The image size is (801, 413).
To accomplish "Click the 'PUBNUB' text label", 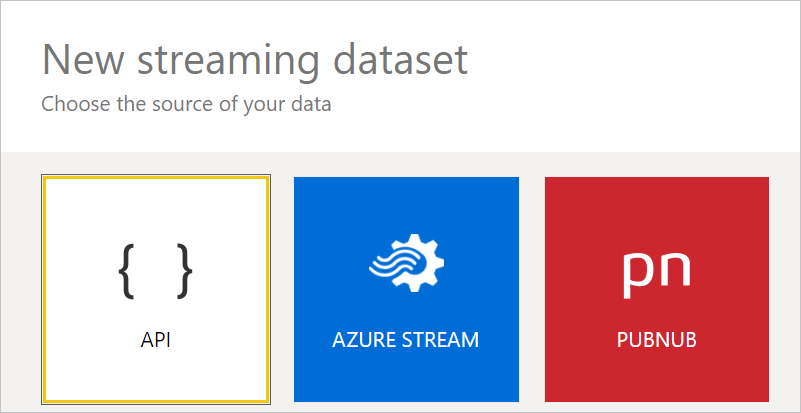I will click(656, 340).
